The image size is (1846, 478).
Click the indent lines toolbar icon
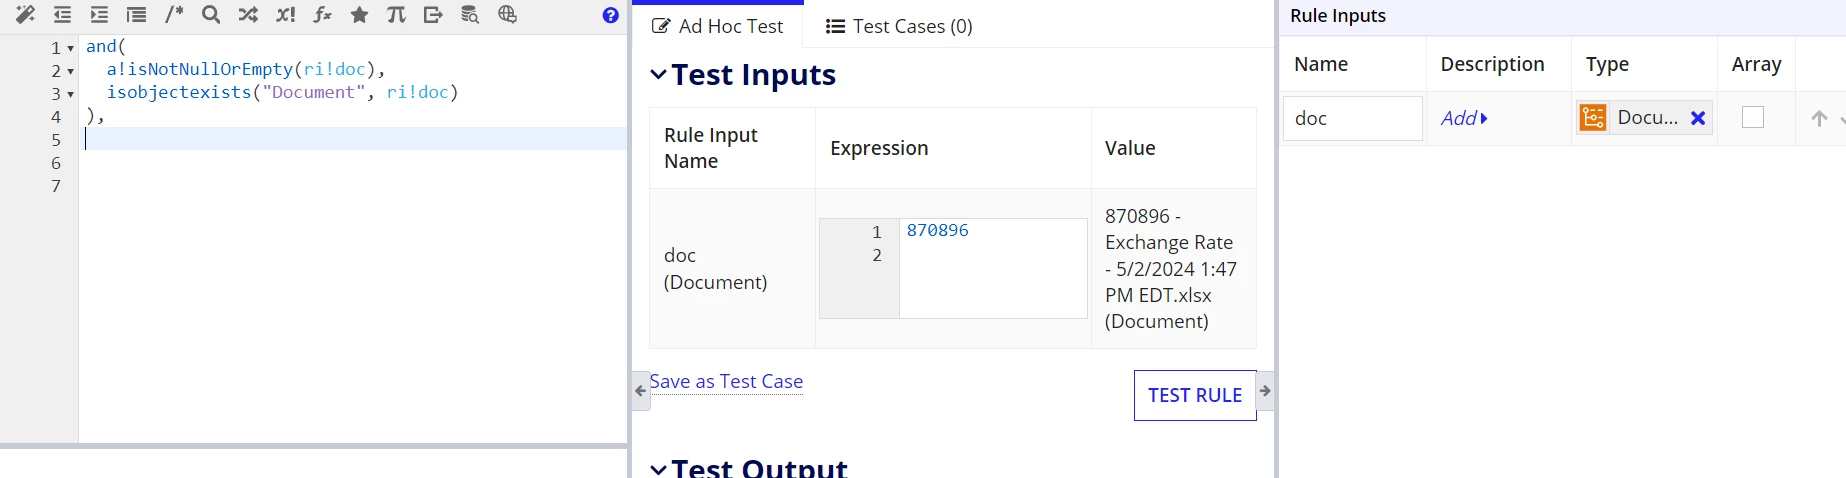point(99,15)
